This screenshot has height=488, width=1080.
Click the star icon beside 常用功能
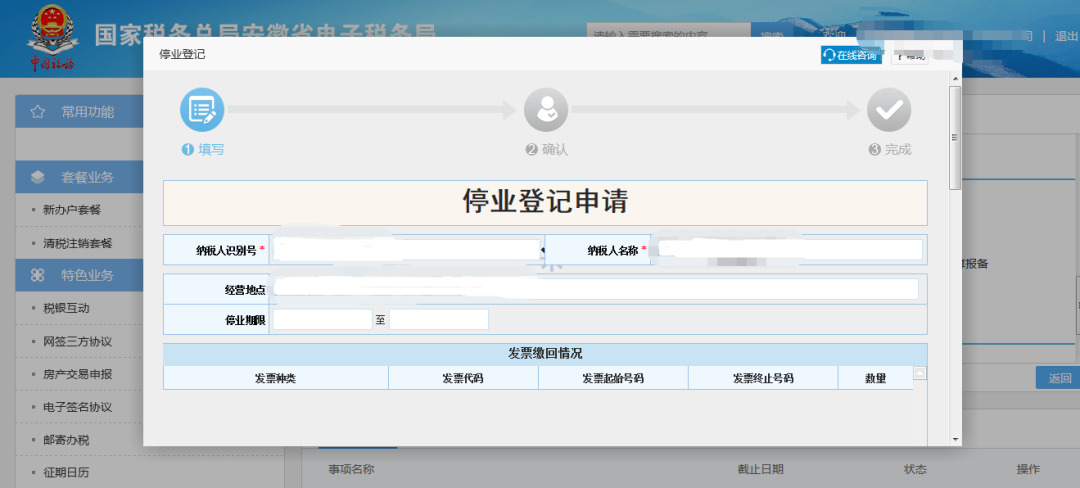click(x=38, y=112)
